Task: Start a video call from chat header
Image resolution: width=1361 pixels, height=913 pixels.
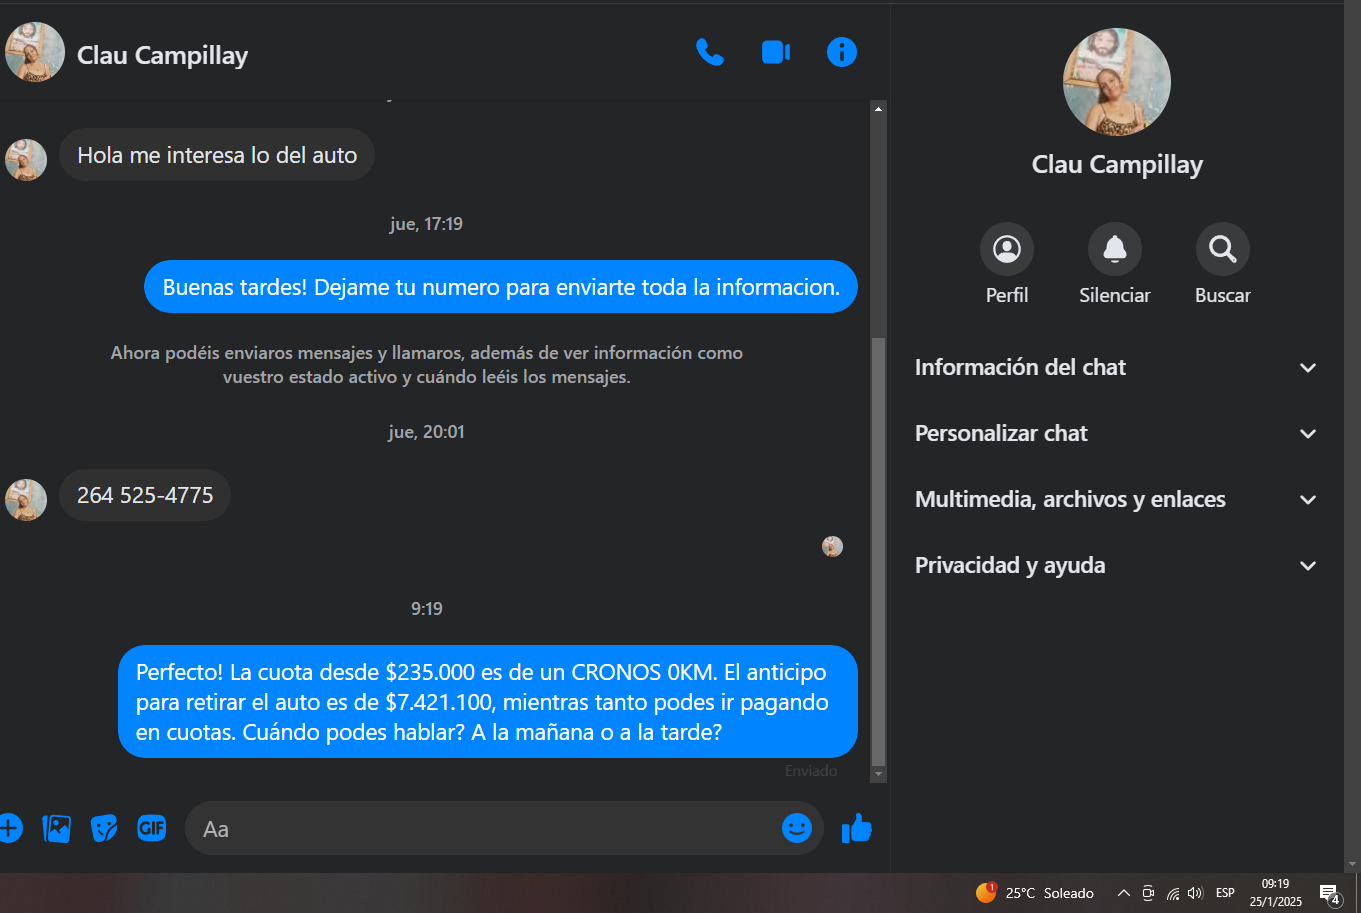Action: (x=776, y=52)
